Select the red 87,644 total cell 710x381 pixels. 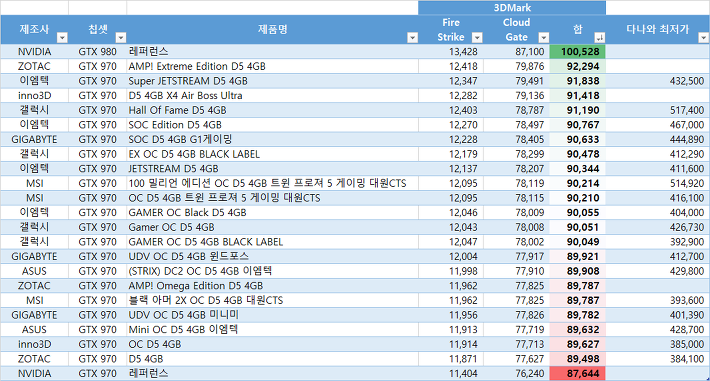[x=578, y=373]
